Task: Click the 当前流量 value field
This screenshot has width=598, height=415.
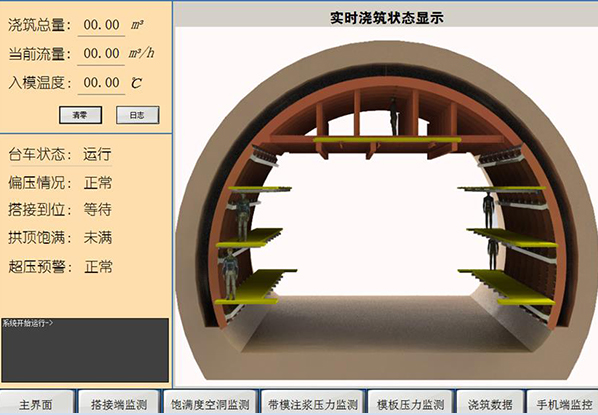Action: pos(101,54)
